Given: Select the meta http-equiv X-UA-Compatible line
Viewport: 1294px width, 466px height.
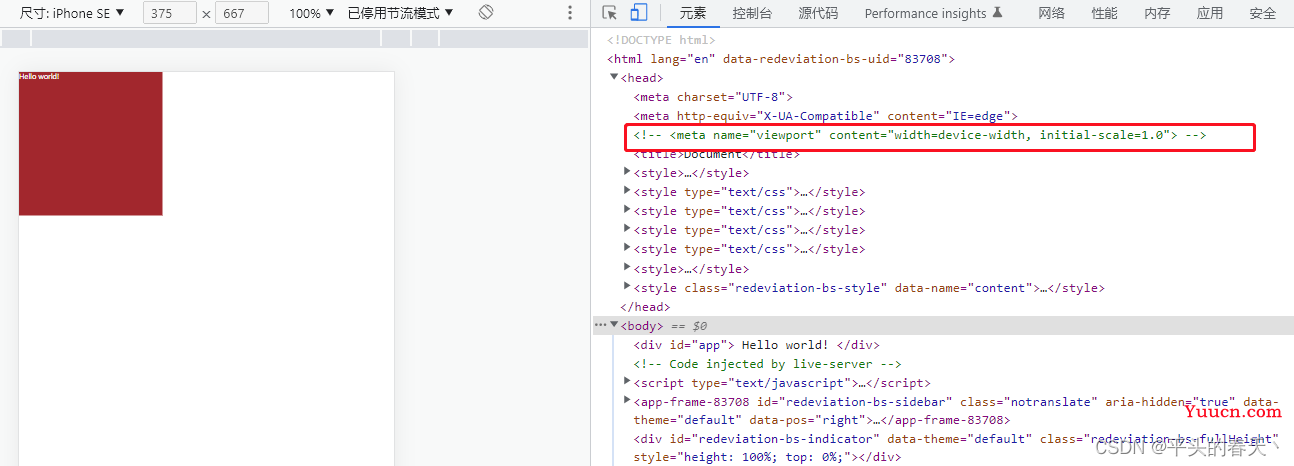Looking at the screenshot, I should click(825, 116).
